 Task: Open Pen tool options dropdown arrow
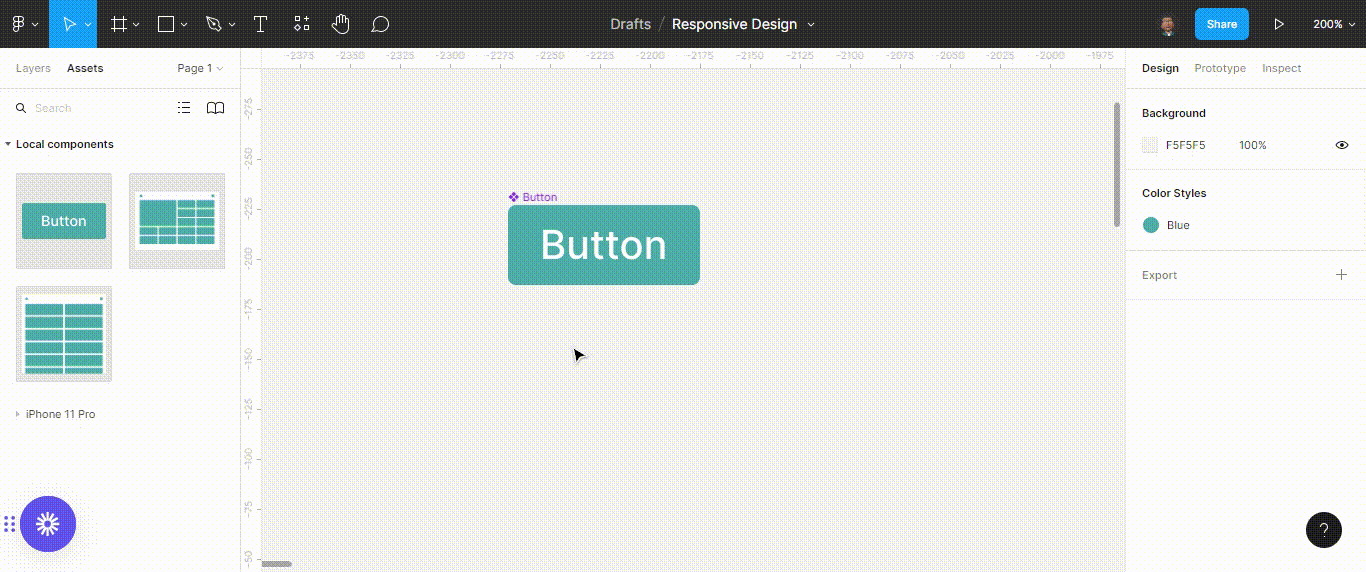click(x=232, y=24)
